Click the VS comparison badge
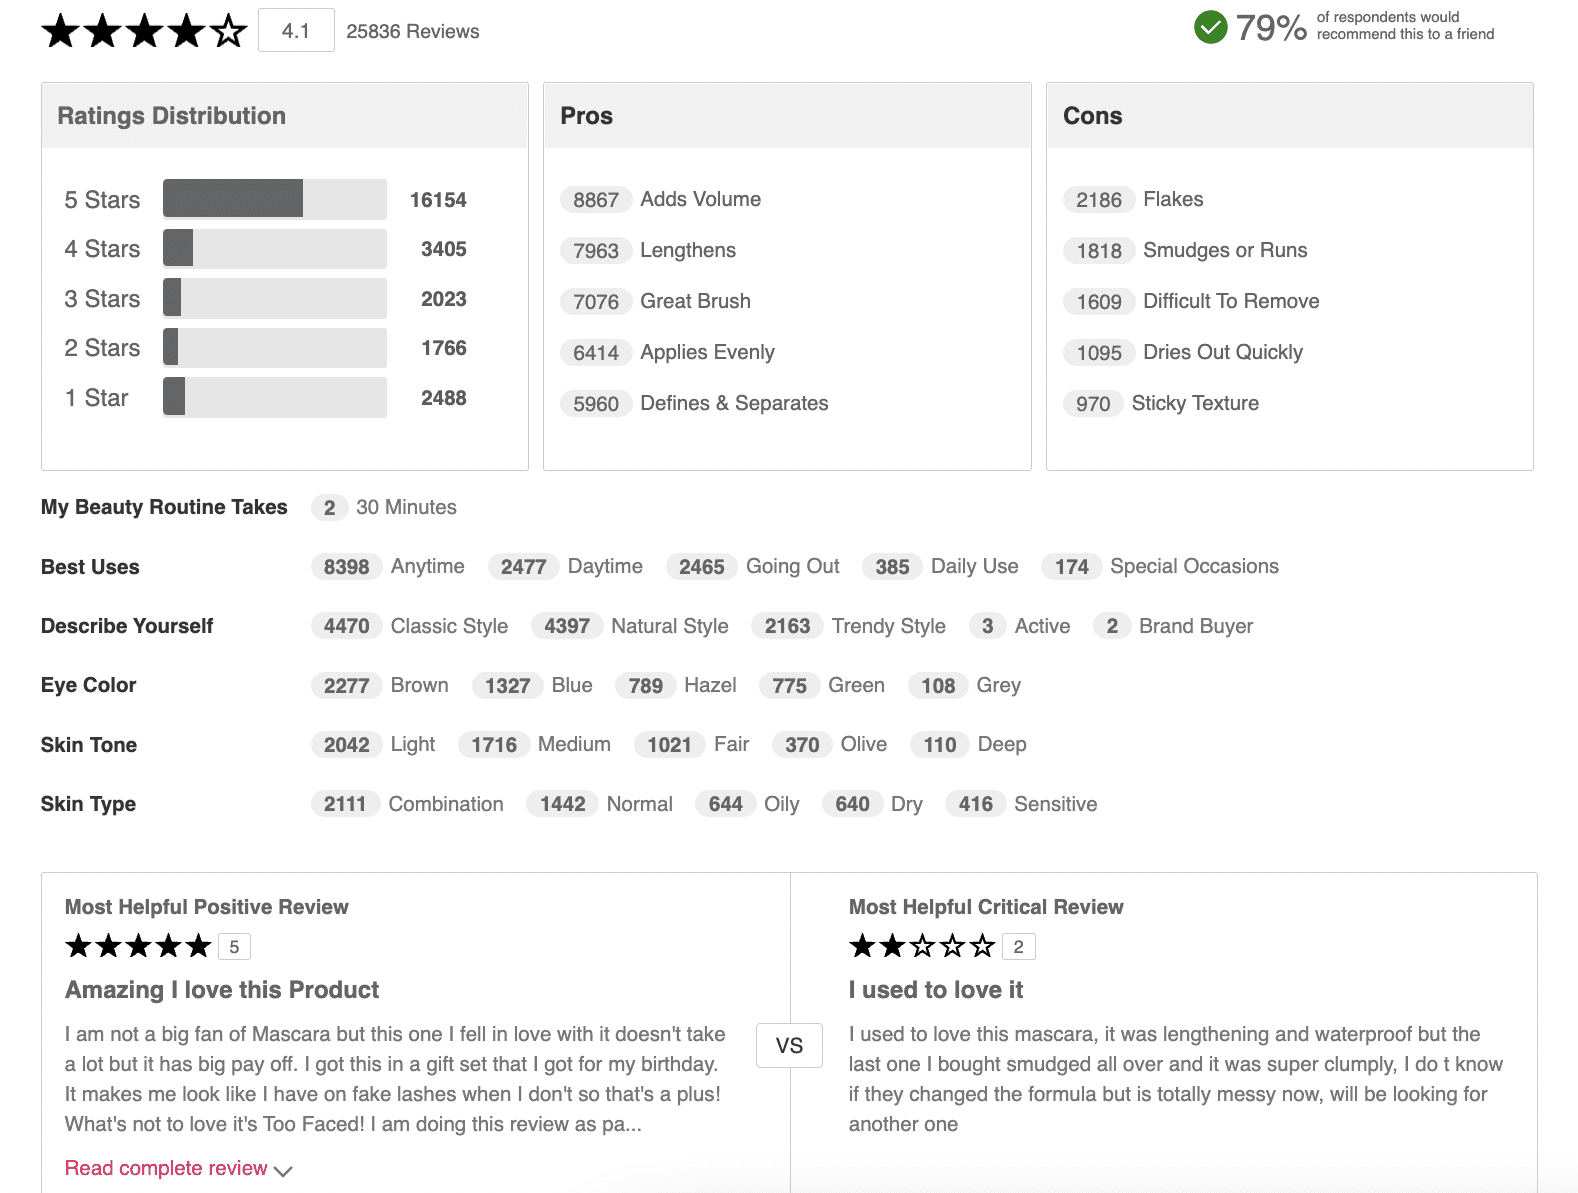The height and width of the screenshot is (1193, 1578). 789,1046
